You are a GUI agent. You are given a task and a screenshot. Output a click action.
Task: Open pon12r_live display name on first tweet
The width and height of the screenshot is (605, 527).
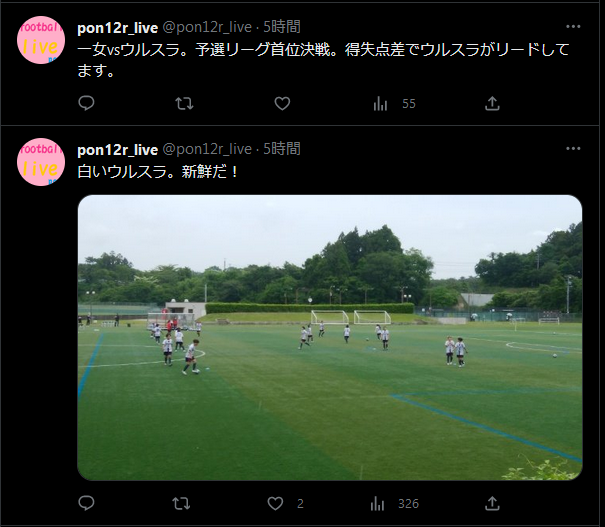(x=118, y=28)
